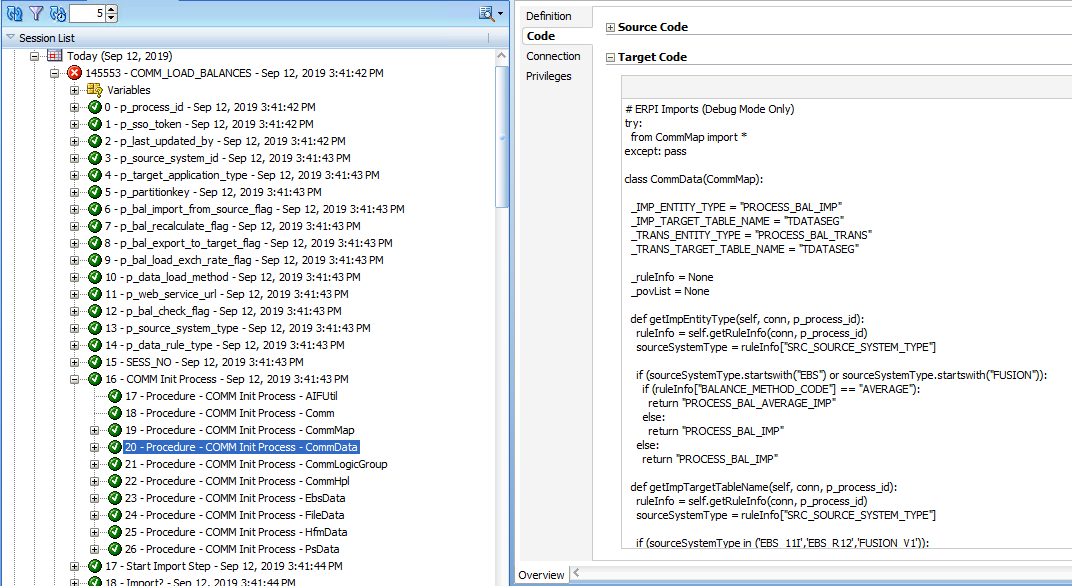
Task: Expand the 8 - p_bal_export_to_target_flag step
Action: coord(74,243)
